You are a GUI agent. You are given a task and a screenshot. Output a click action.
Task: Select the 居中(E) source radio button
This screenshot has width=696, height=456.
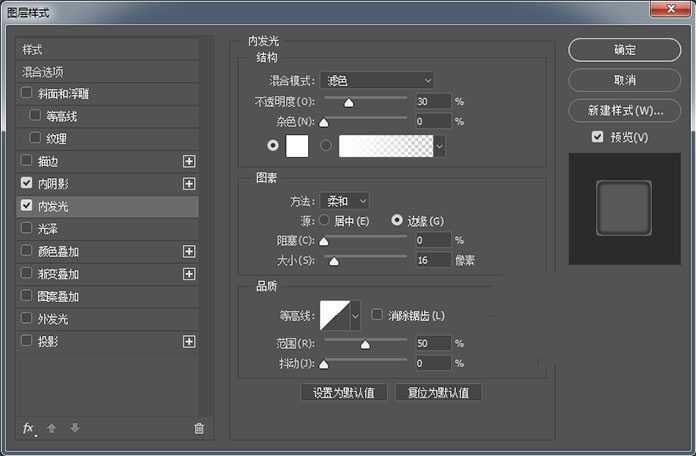coord(324,220)
